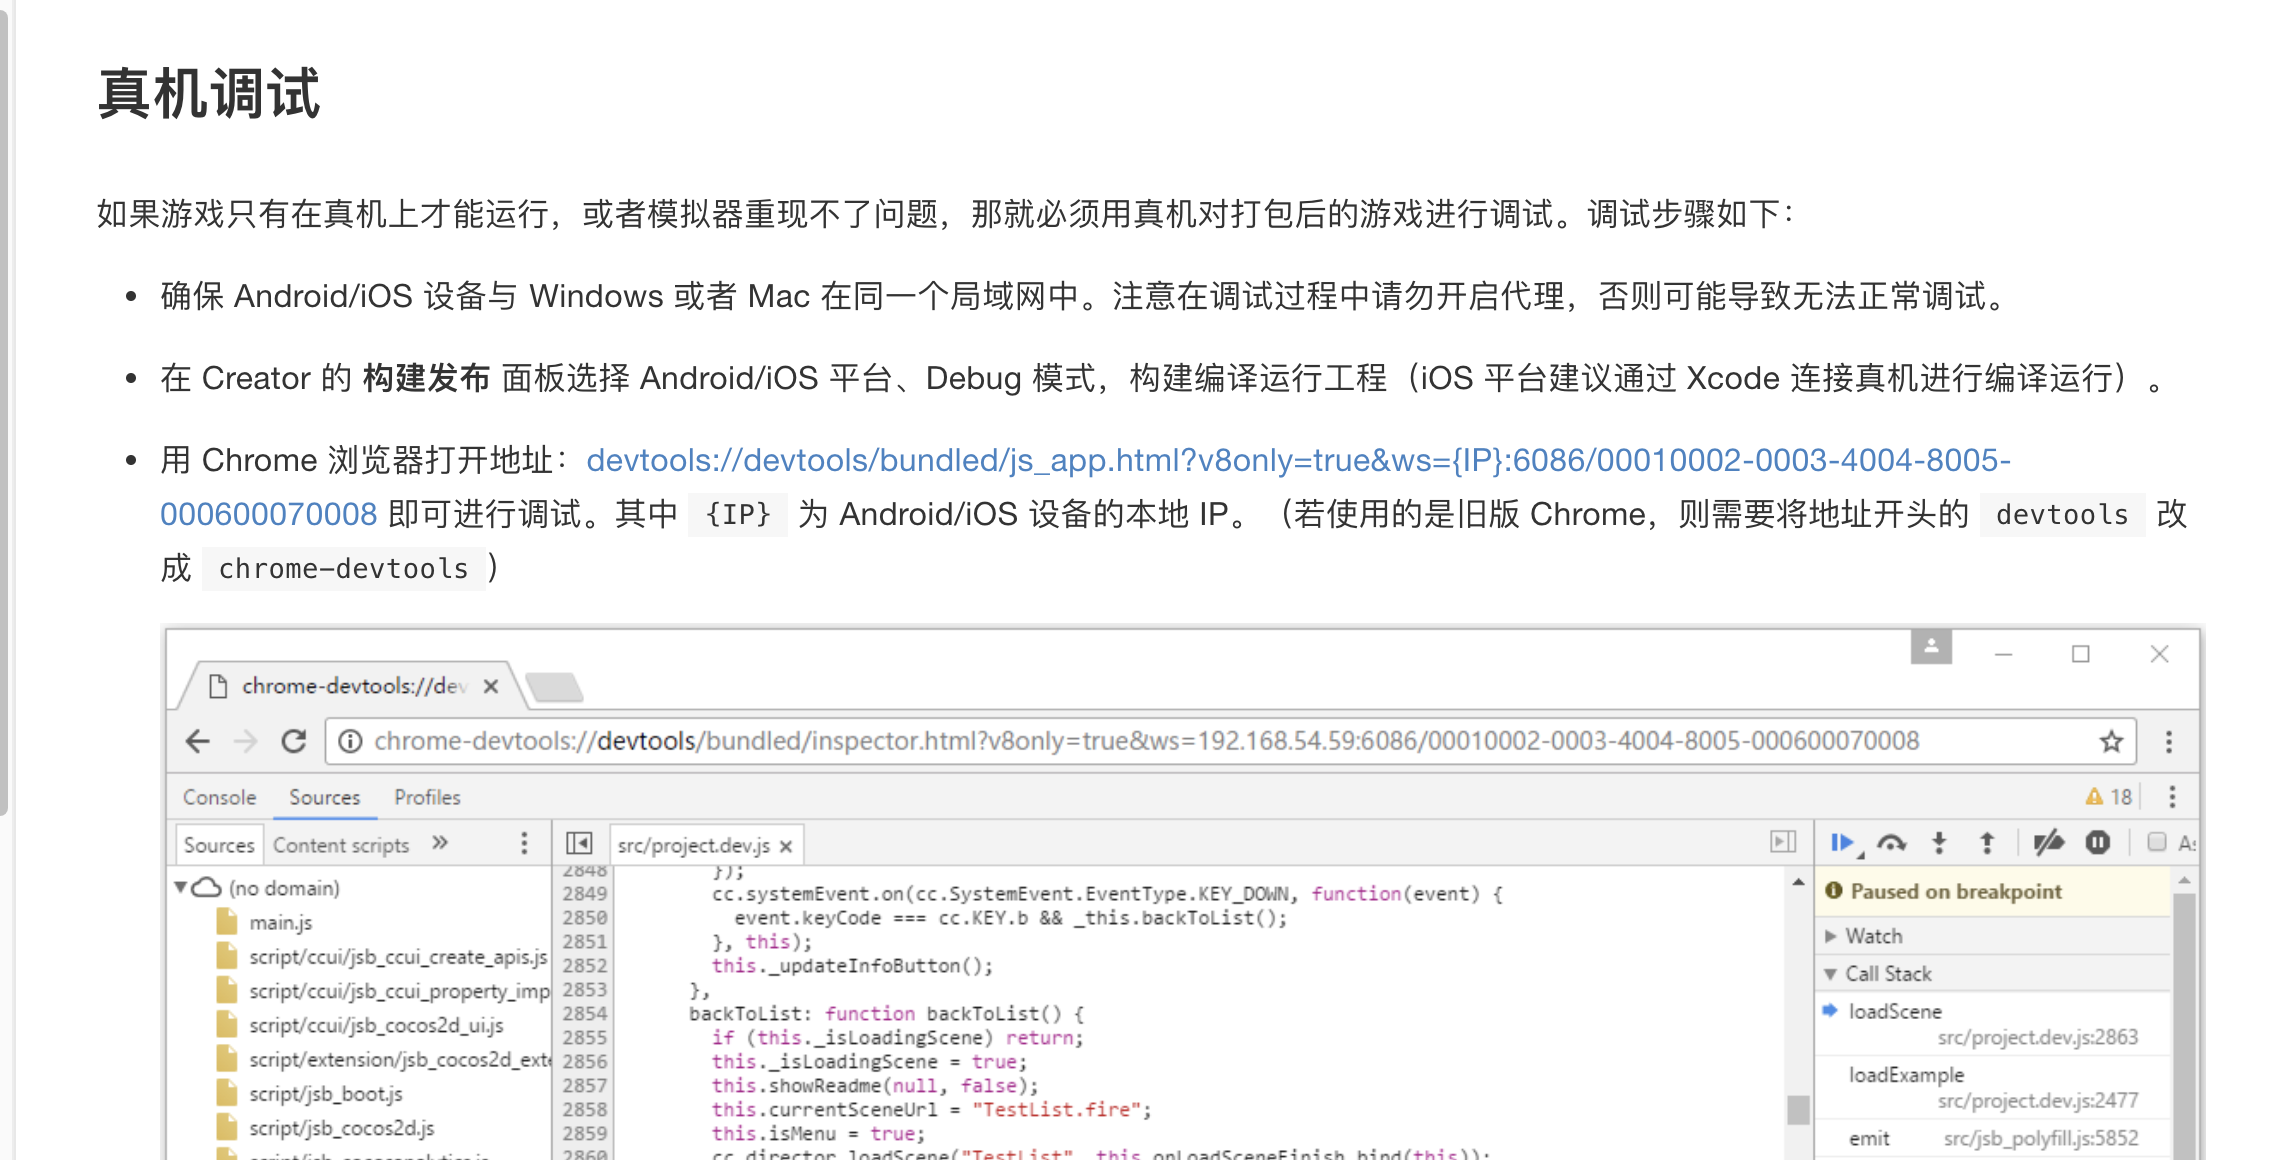Click the step out of function icon
2274x1160 pixels.
click(x=1987, y=843)
